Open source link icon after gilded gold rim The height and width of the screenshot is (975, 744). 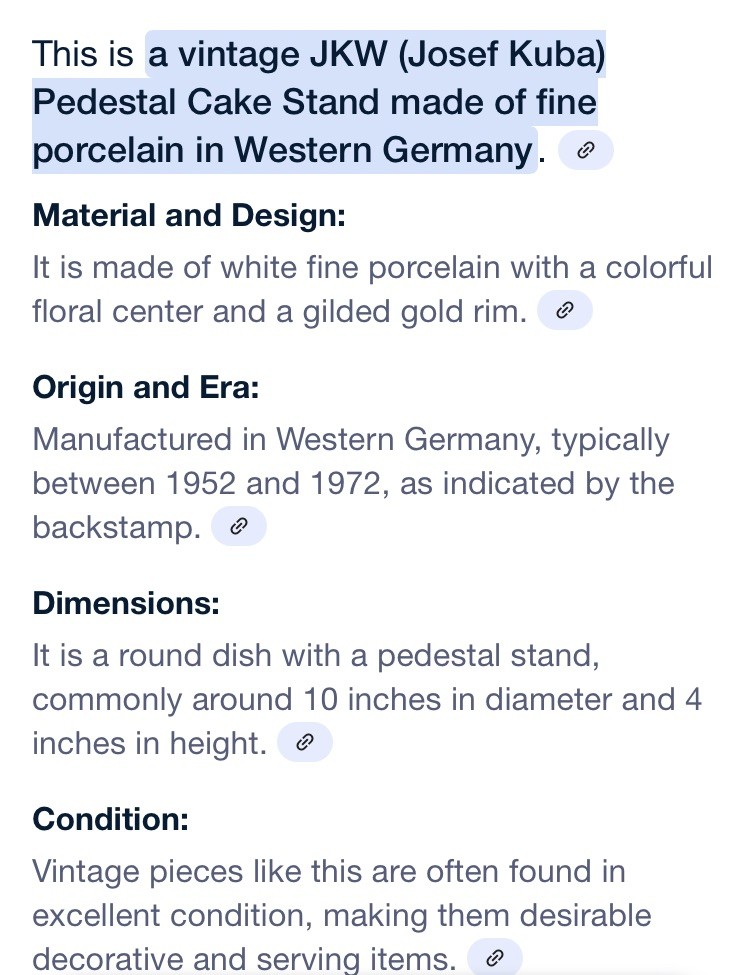pos(564,310)
